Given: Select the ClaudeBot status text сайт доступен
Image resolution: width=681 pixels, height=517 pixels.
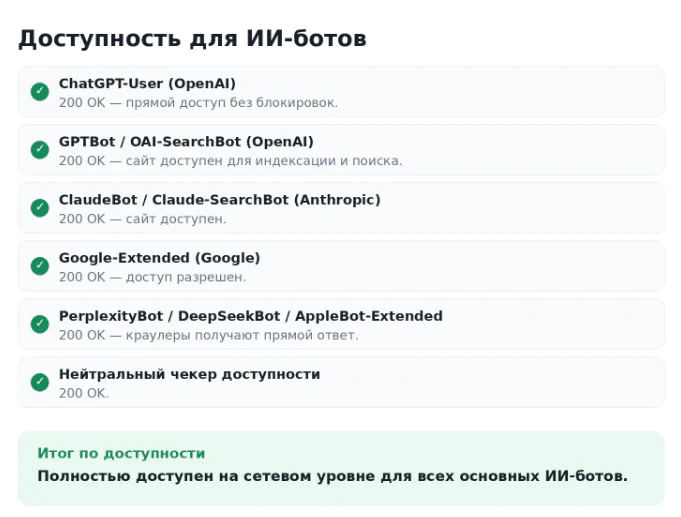Looking at the screenshot, I should pyautogui.click(x=176, y=219).
